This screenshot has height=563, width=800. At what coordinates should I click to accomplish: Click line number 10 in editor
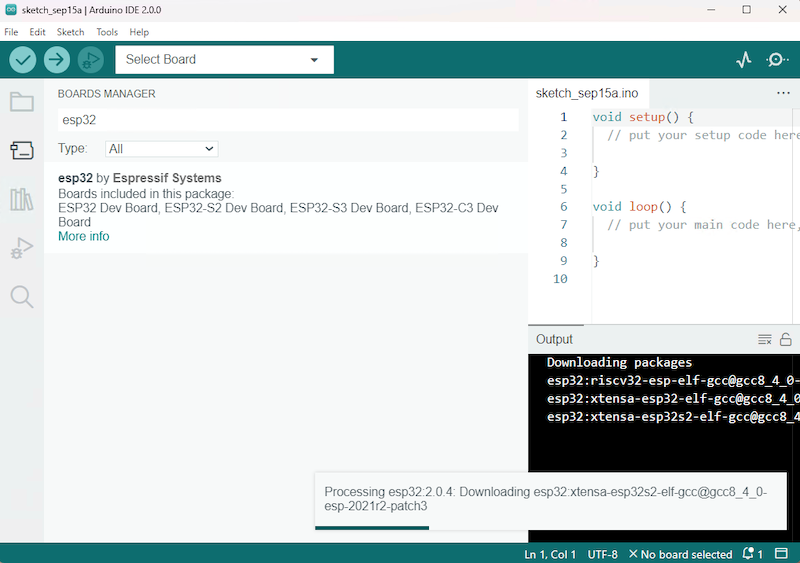[560, 279]
